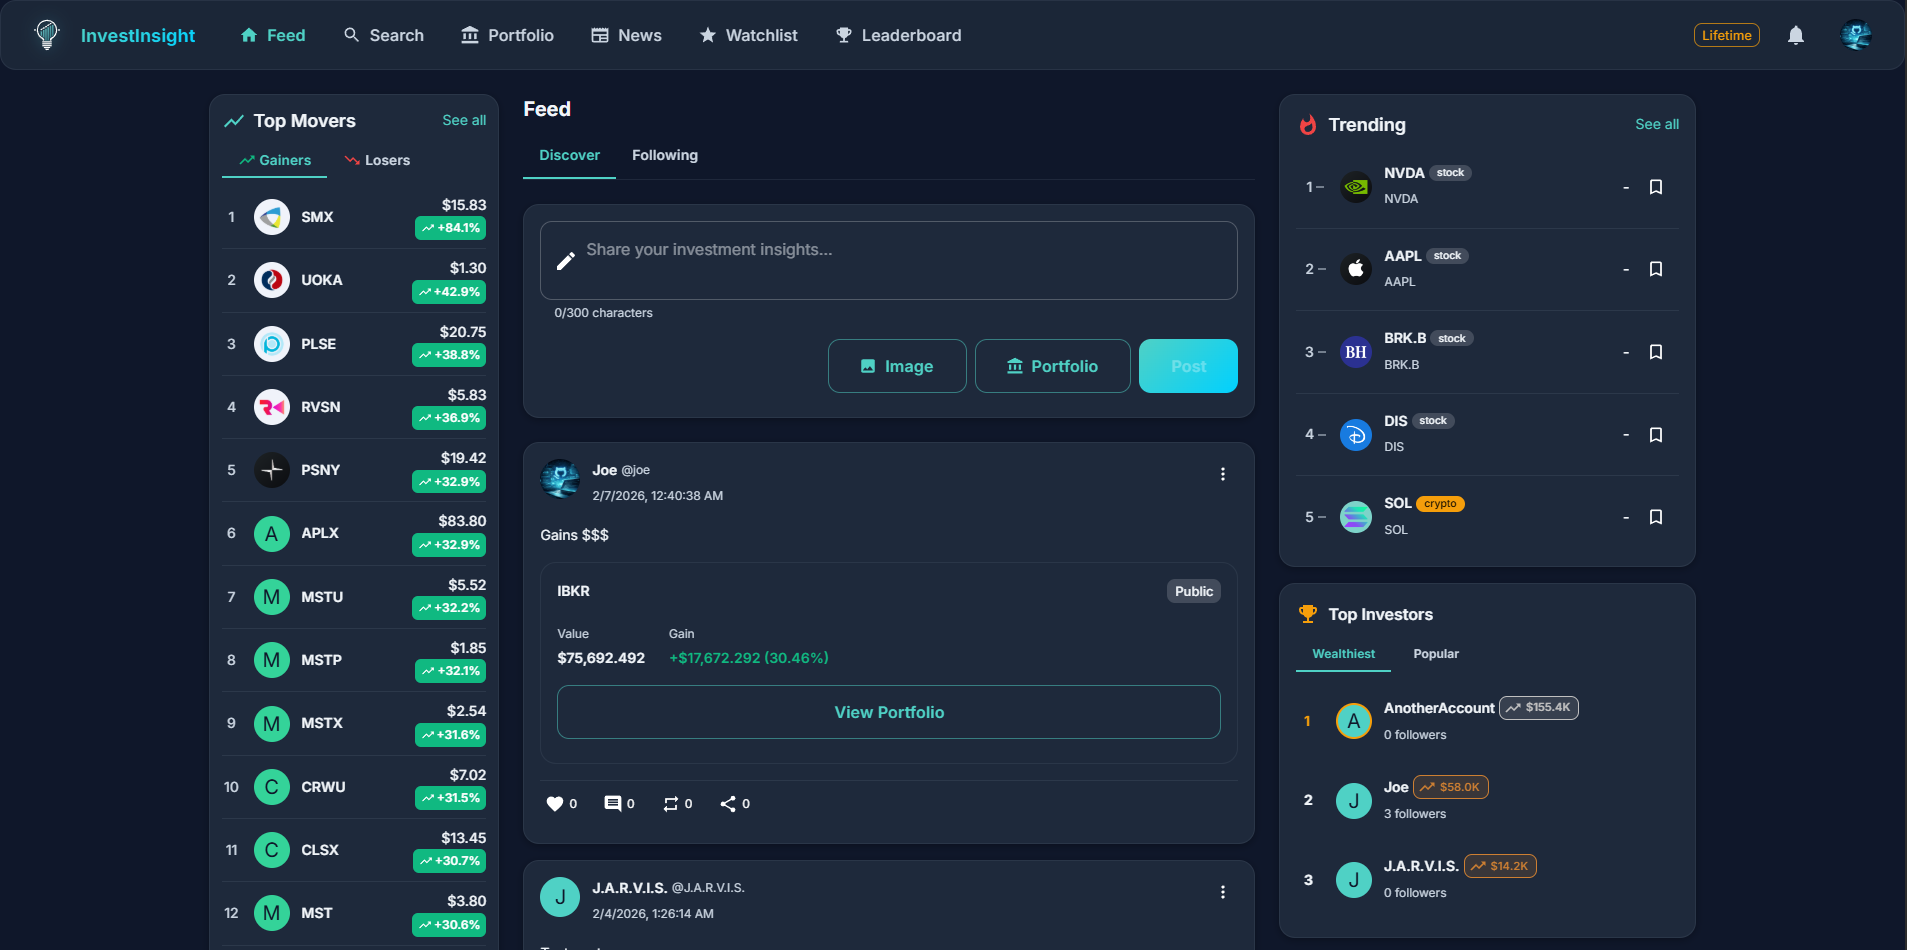This screenshot has width=1907, height=950.
Task: Bookmark DIS in Trending
Action: point(1656,435)
